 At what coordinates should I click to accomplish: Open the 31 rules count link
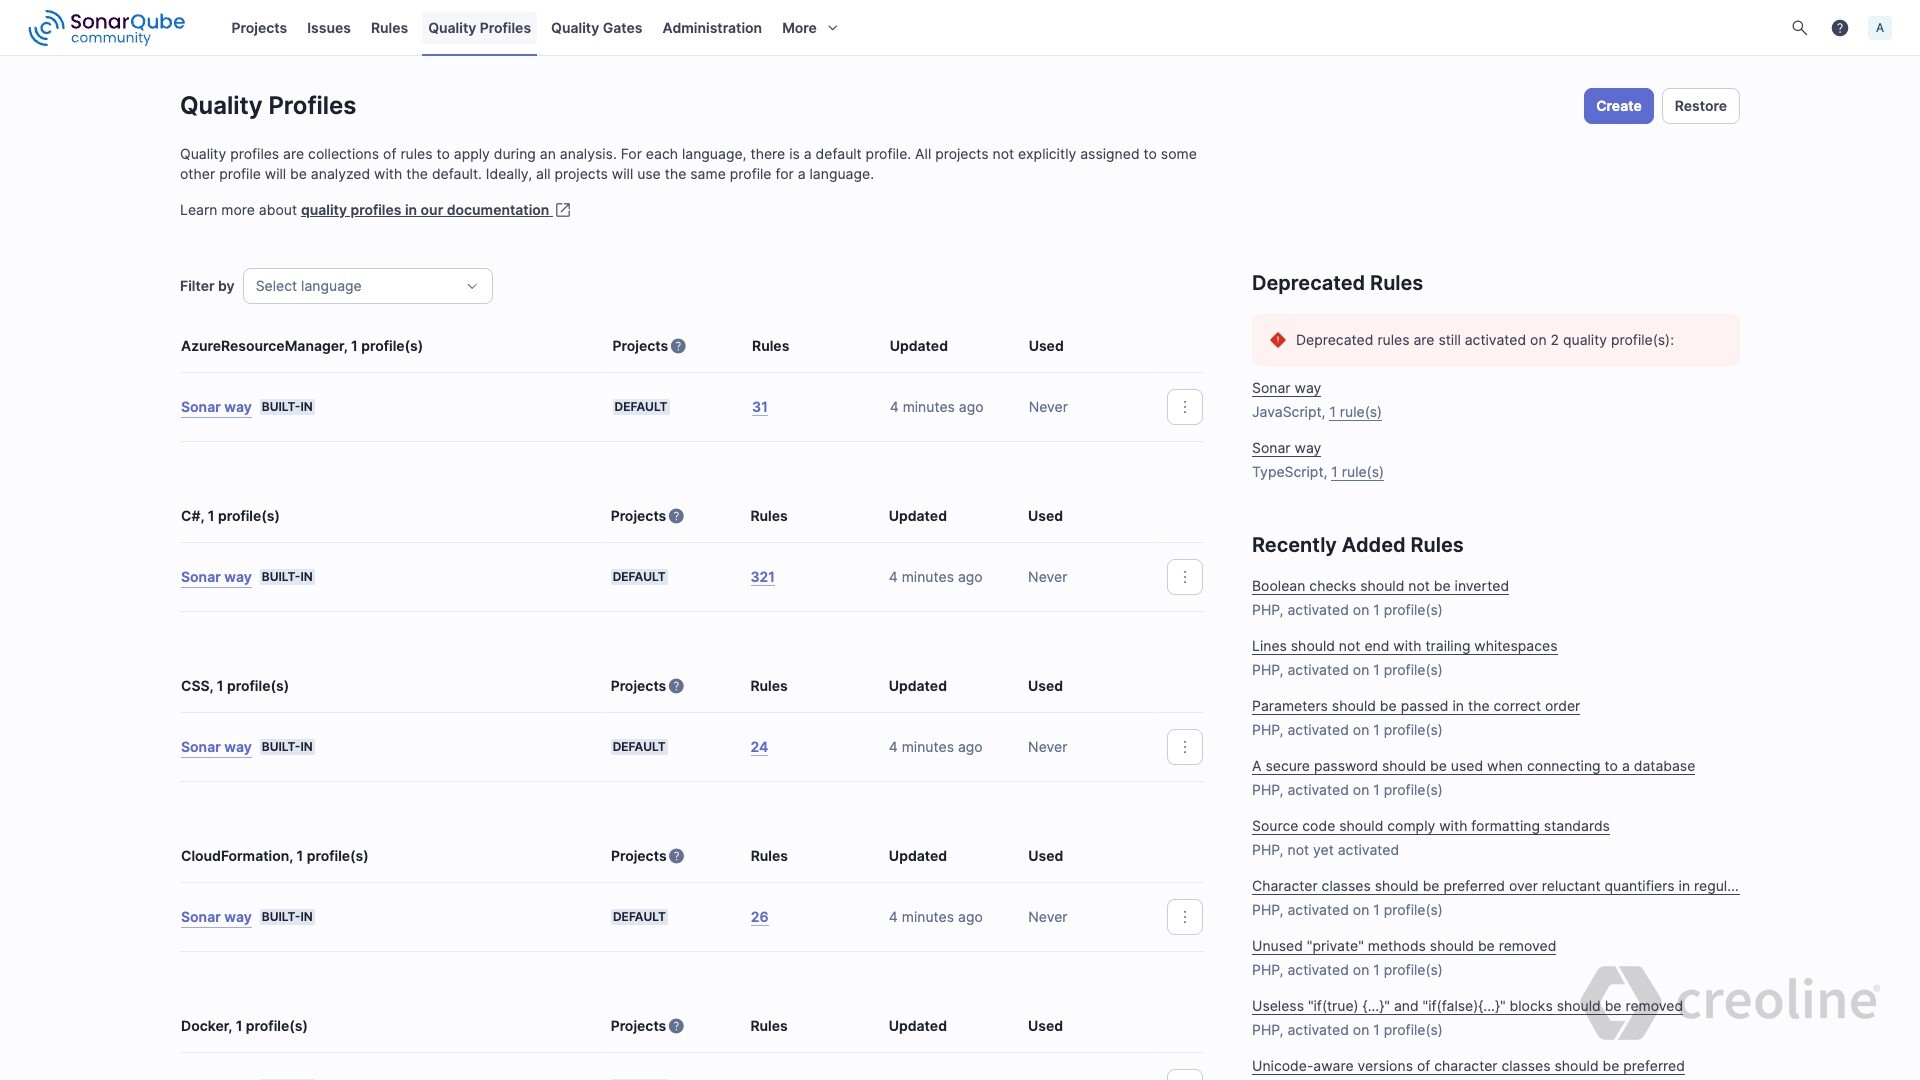tap(760, 407)
